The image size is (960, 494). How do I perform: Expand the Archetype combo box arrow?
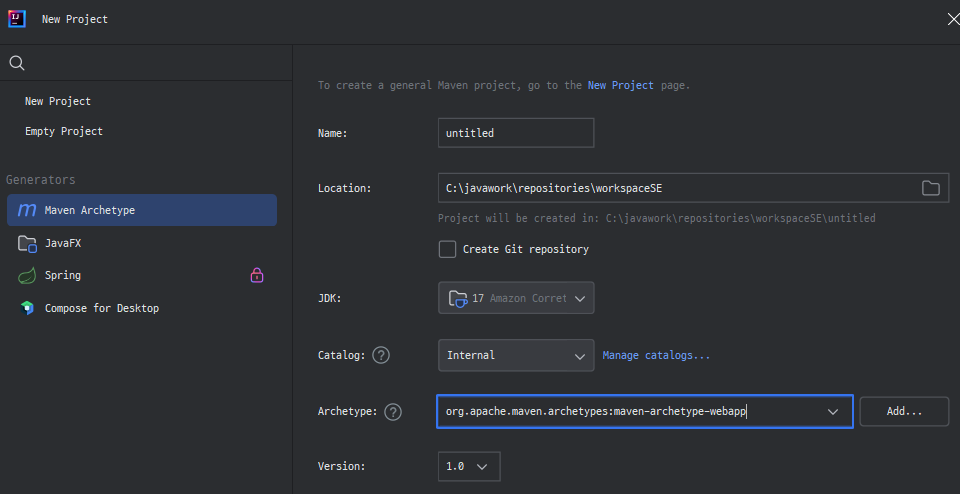point(832,411)
